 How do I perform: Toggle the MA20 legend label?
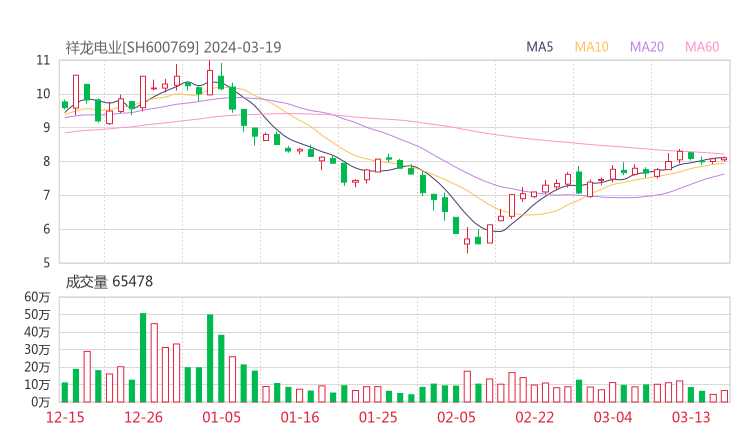[647, 47]
